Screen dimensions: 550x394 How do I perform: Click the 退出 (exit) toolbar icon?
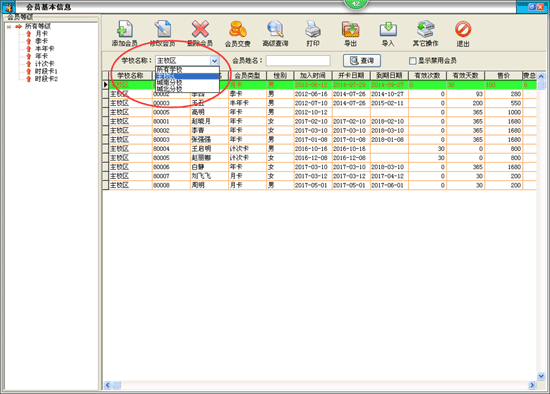coord(463,29)
